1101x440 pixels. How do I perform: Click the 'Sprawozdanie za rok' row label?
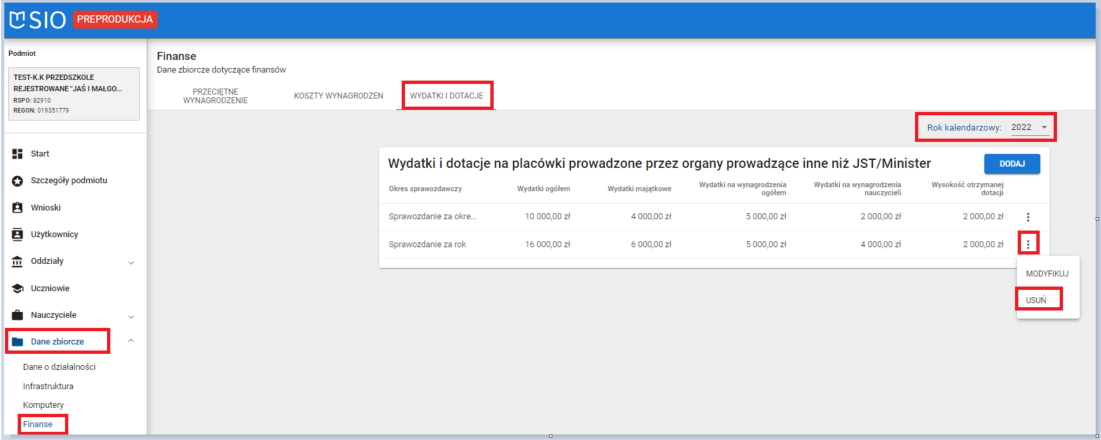tap(427, 244)
